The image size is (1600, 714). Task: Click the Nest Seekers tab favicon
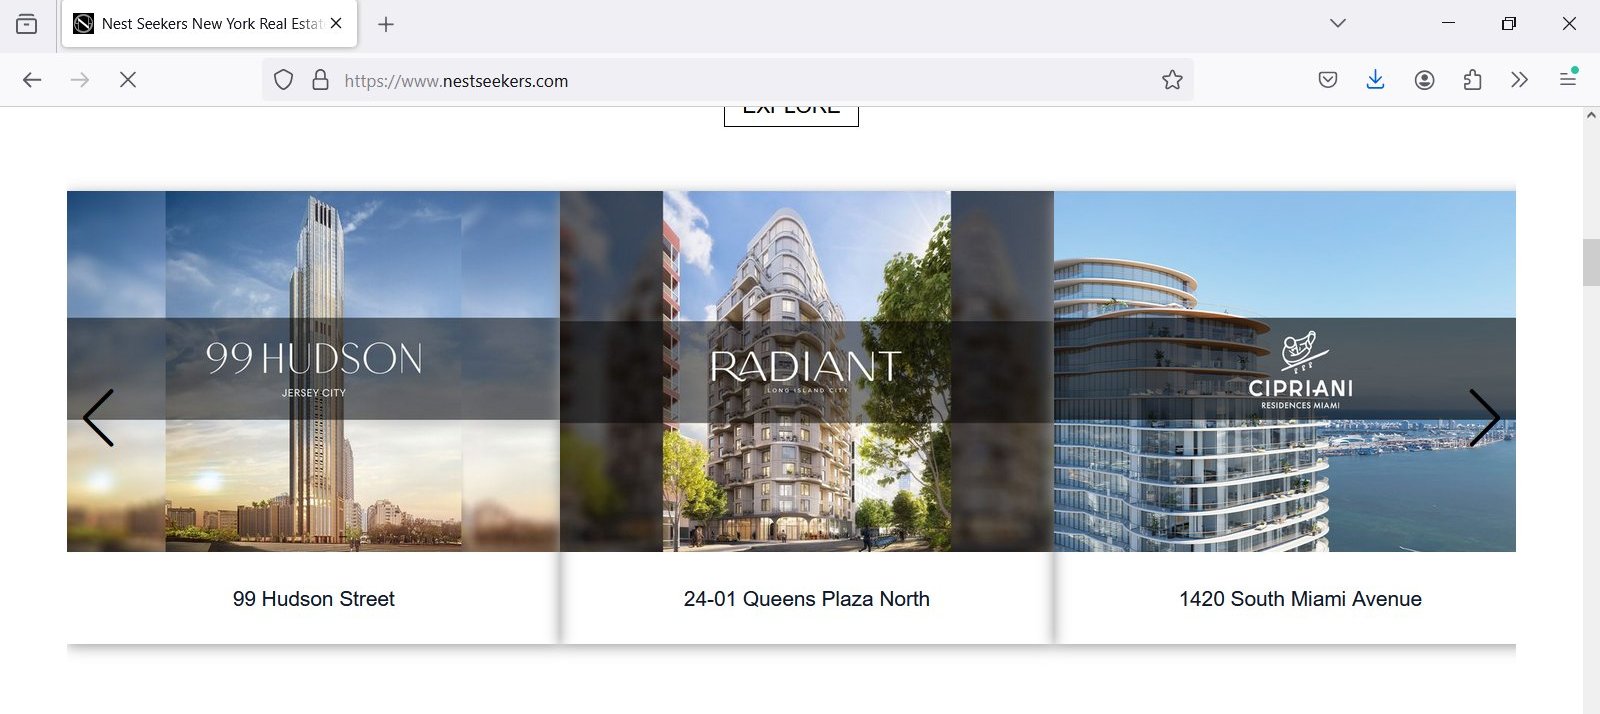coord(84,24)
